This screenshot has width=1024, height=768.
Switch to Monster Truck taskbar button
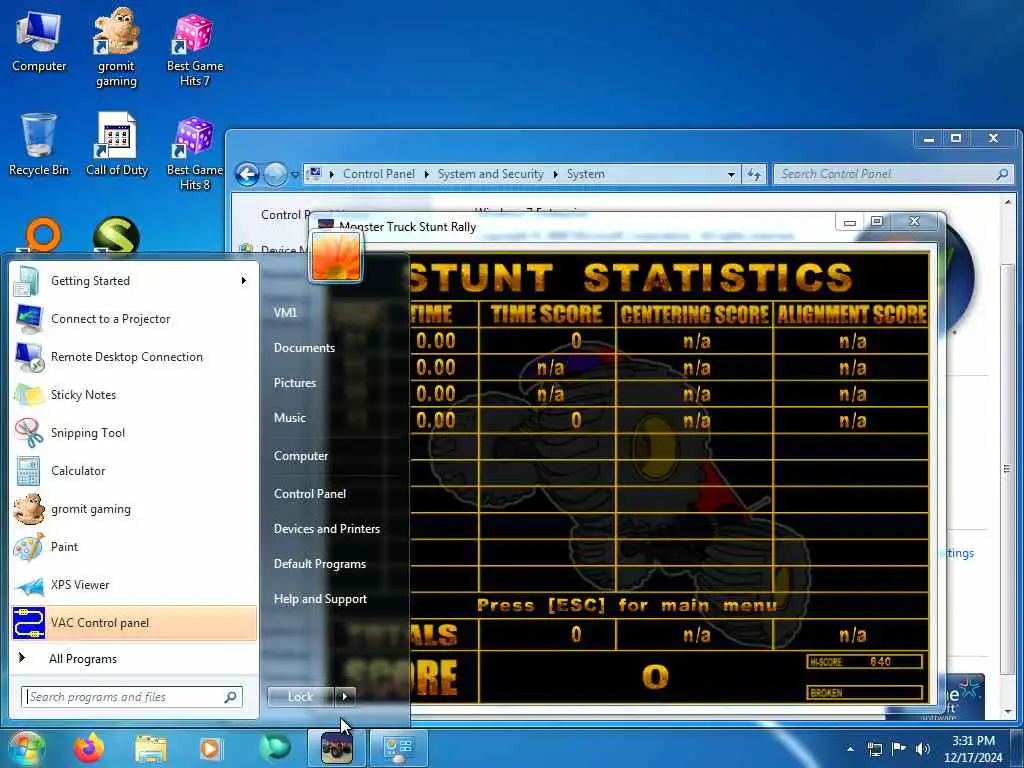337,748
